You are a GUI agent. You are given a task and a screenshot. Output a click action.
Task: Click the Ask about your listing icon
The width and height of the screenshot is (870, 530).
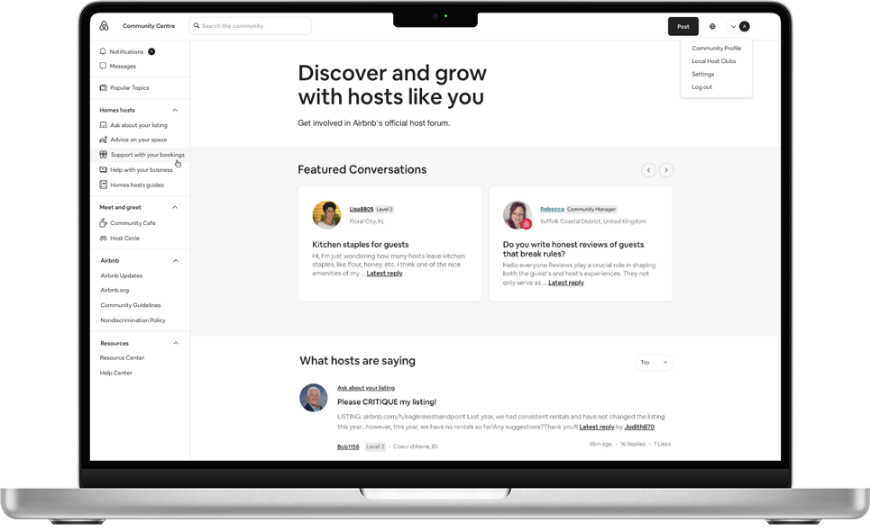coord(103,125)
